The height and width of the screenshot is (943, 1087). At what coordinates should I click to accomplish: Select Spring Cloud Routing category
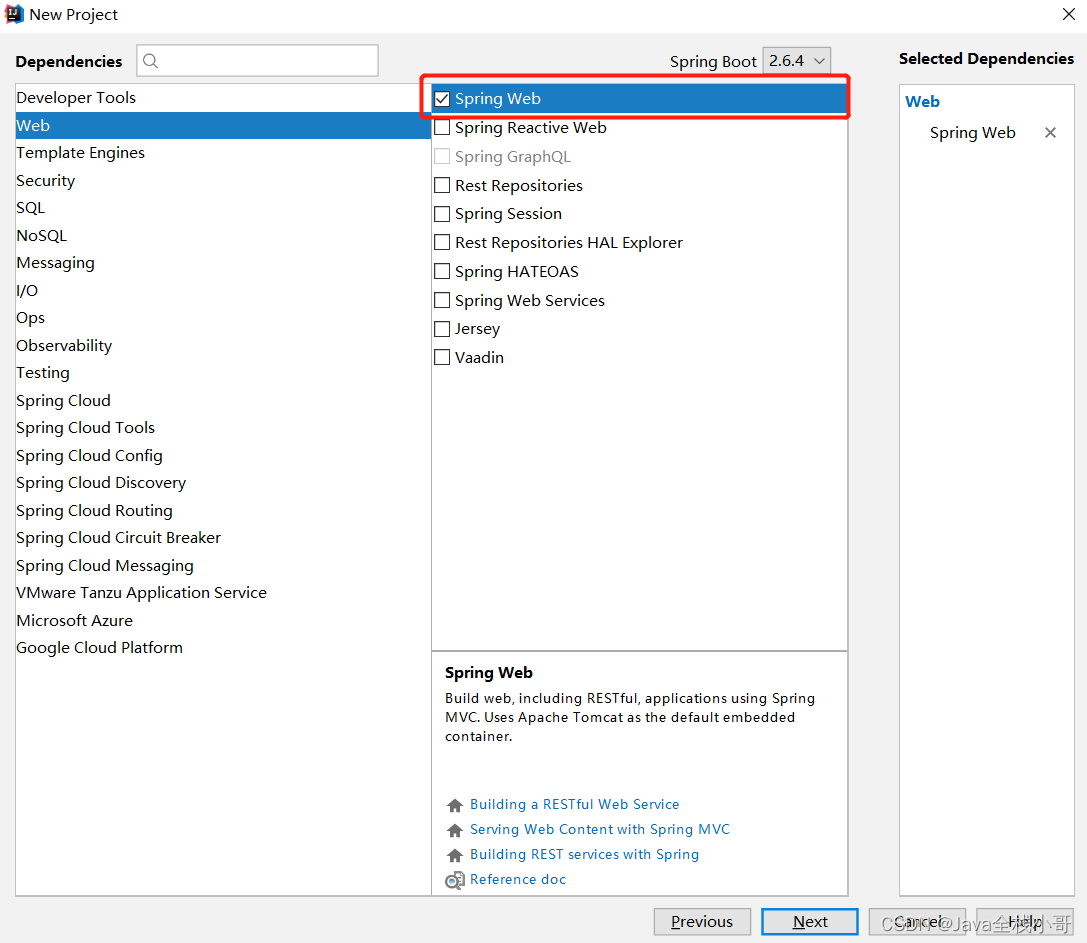pyautogui.click(x=223, y=510)
